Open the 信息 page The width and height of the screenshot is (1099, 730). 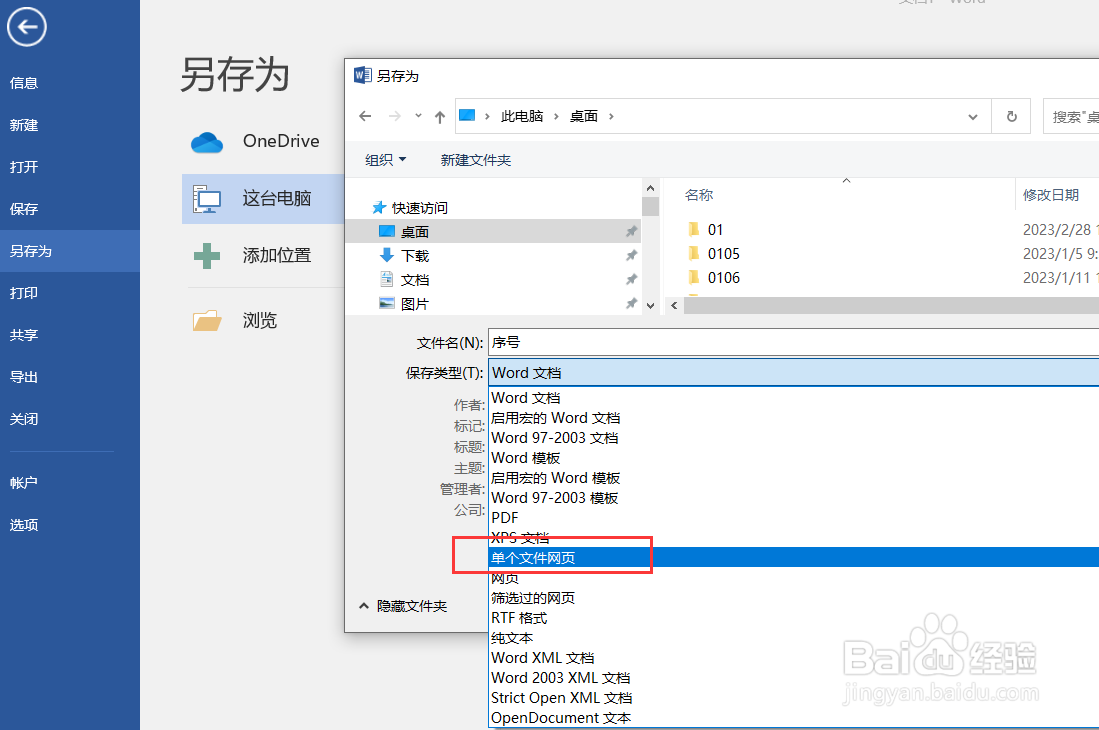(24, 83)
